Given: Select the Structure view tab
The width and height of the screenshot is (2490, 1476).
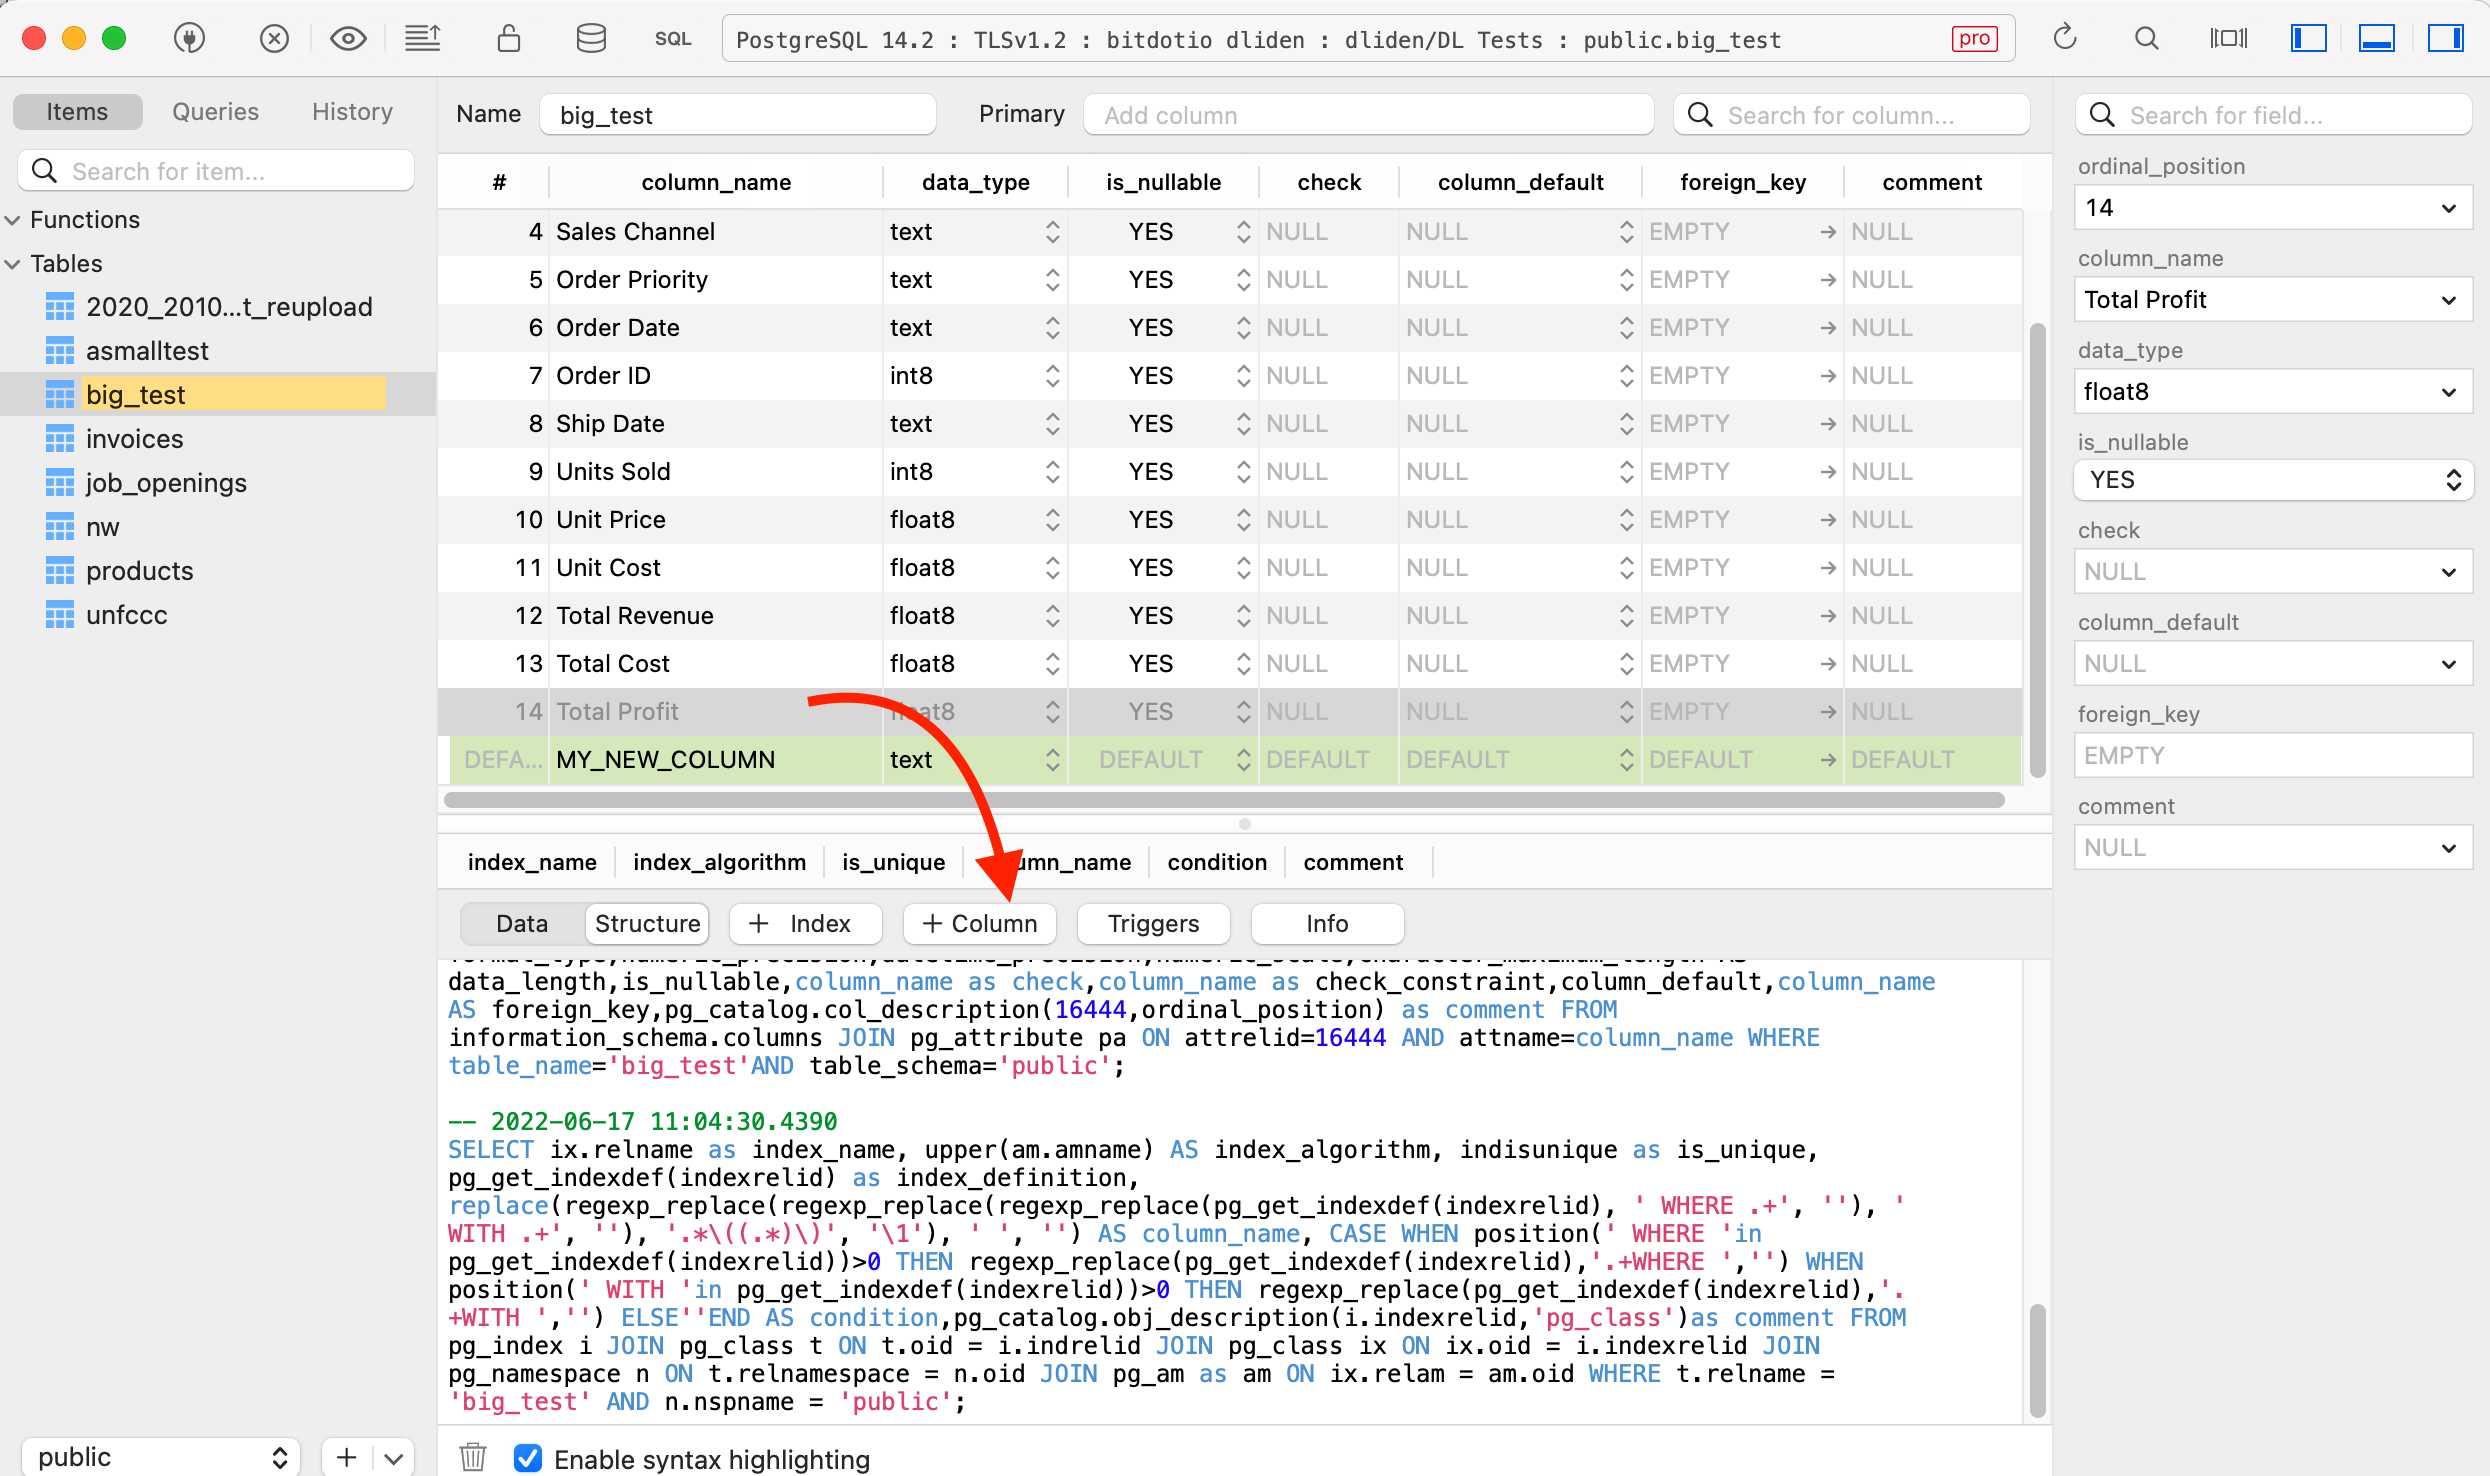Looking at the screenshot, I should click(647, 924).
